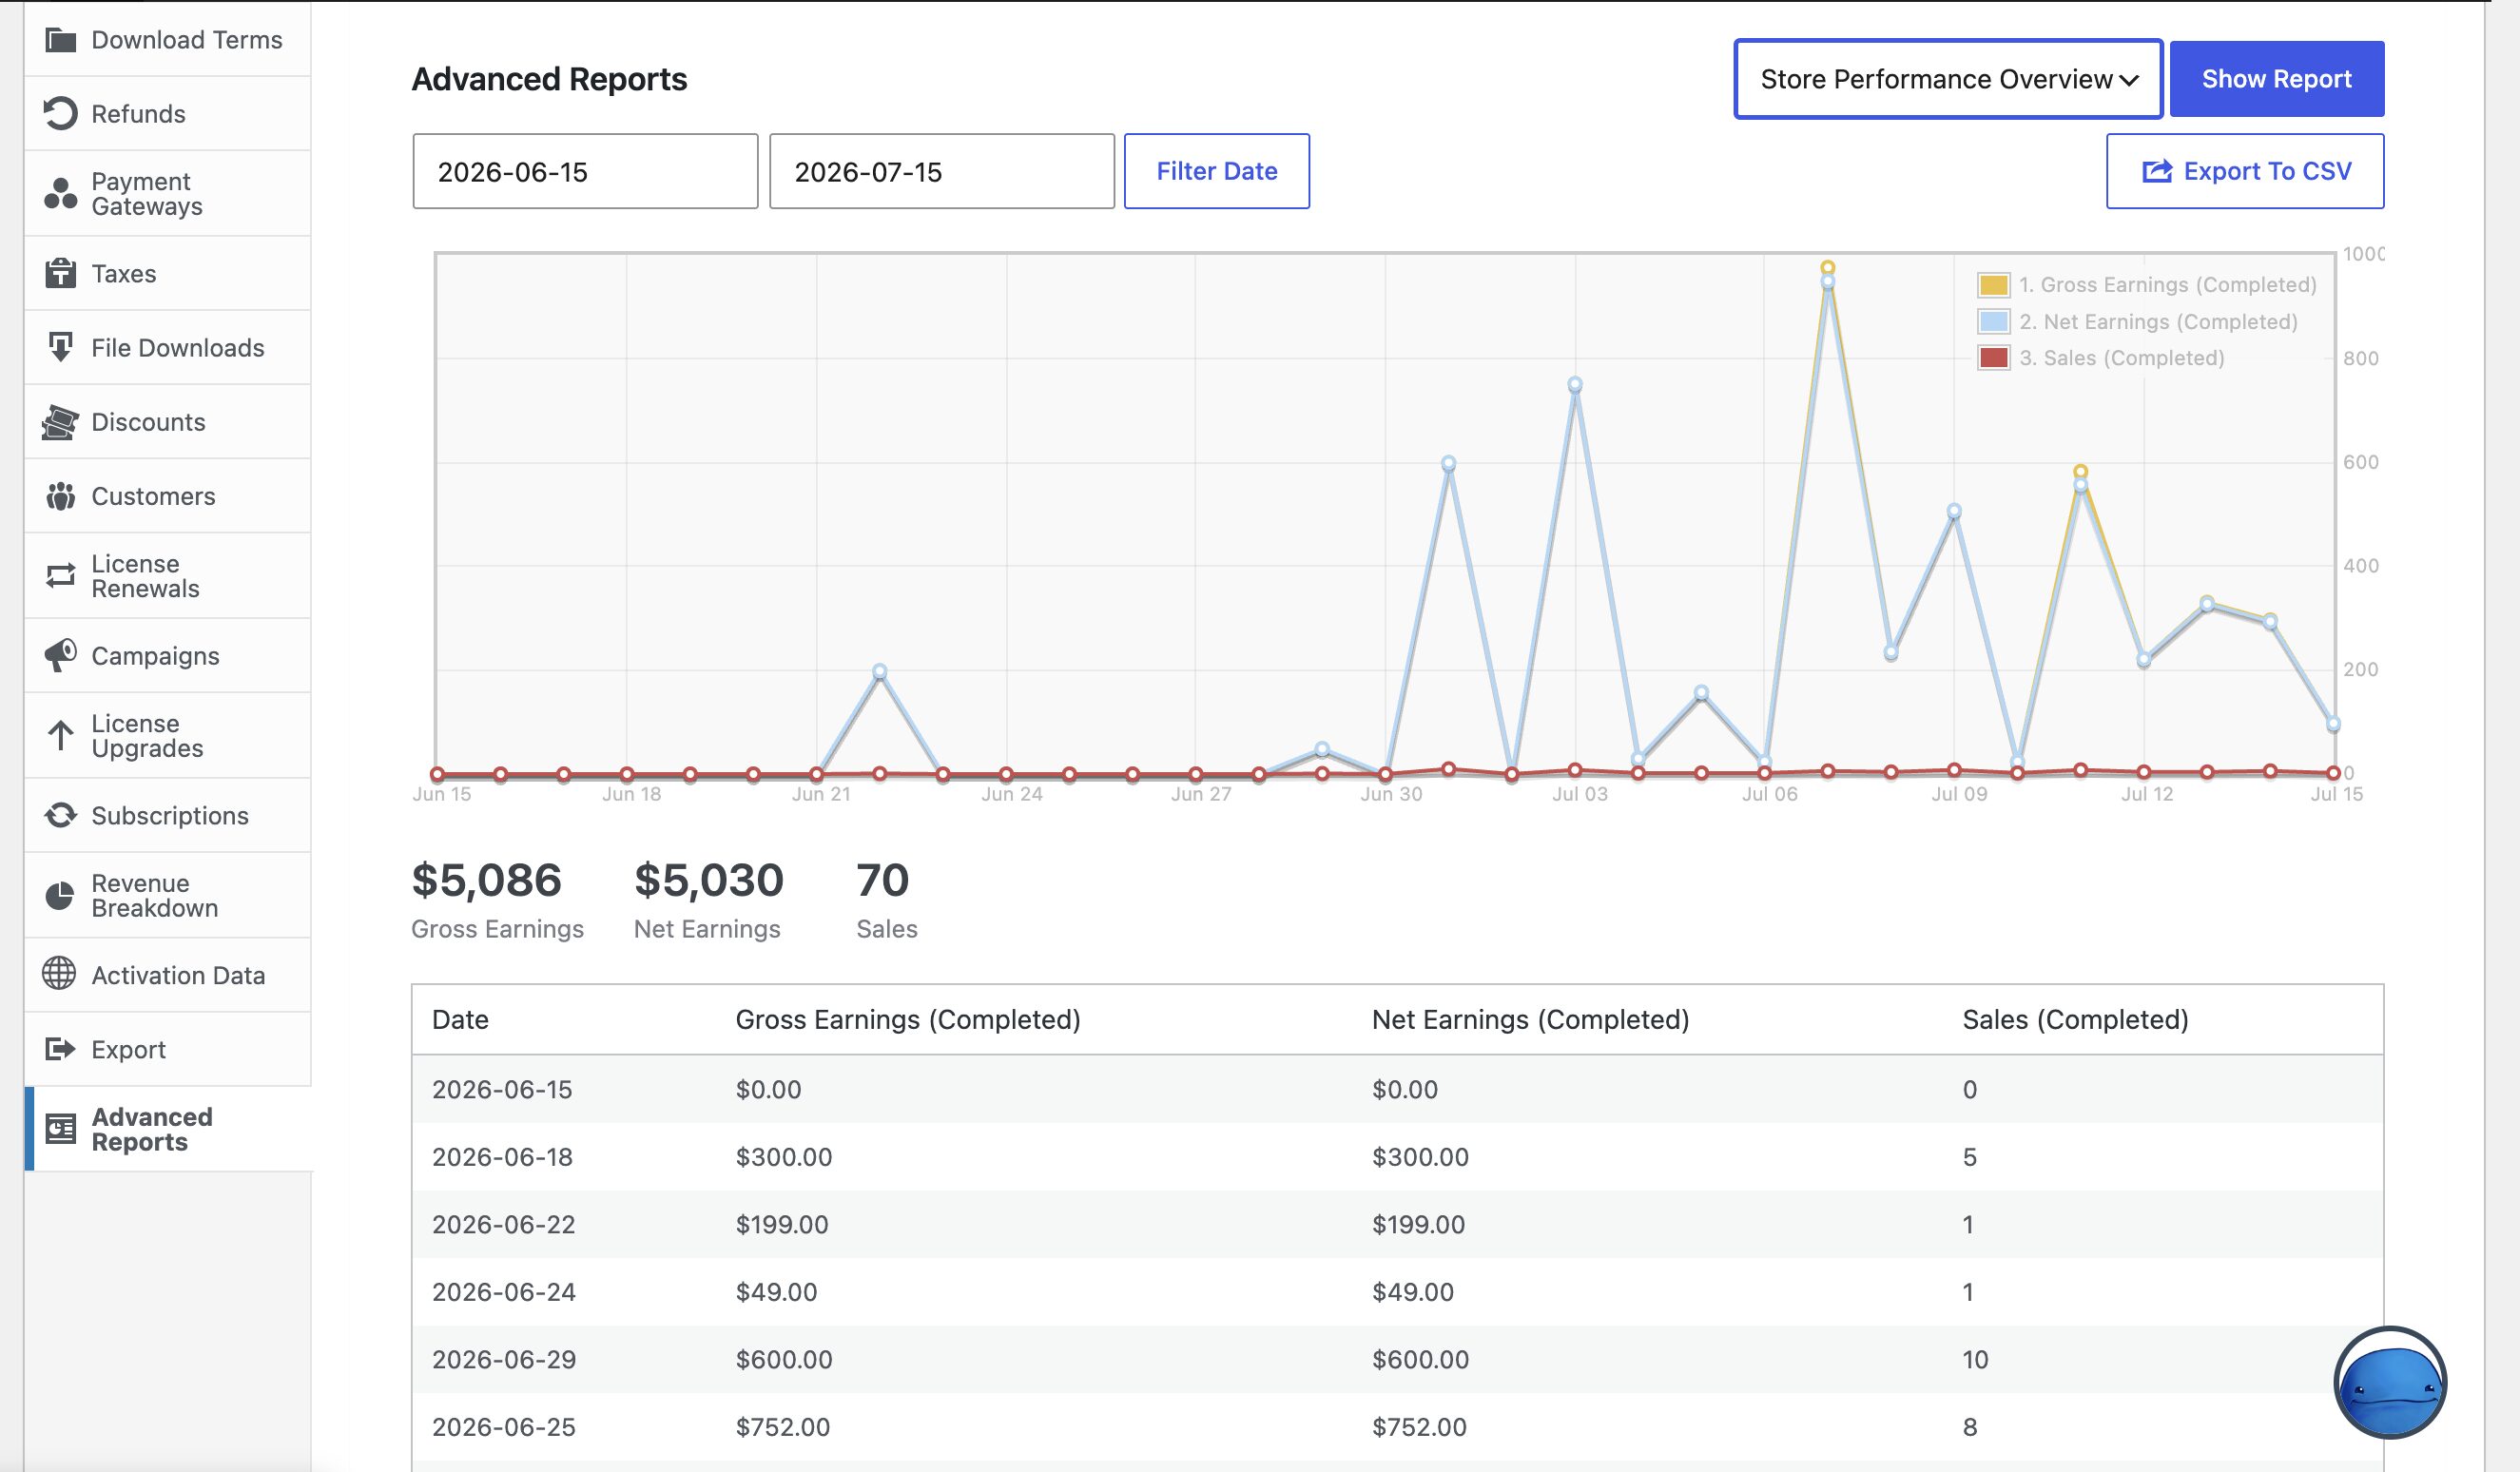Image resolution: width=2520 pixels, height=1472 pixels.
Task: Click the Sales red legend swatch
Action: point(1993,358)
